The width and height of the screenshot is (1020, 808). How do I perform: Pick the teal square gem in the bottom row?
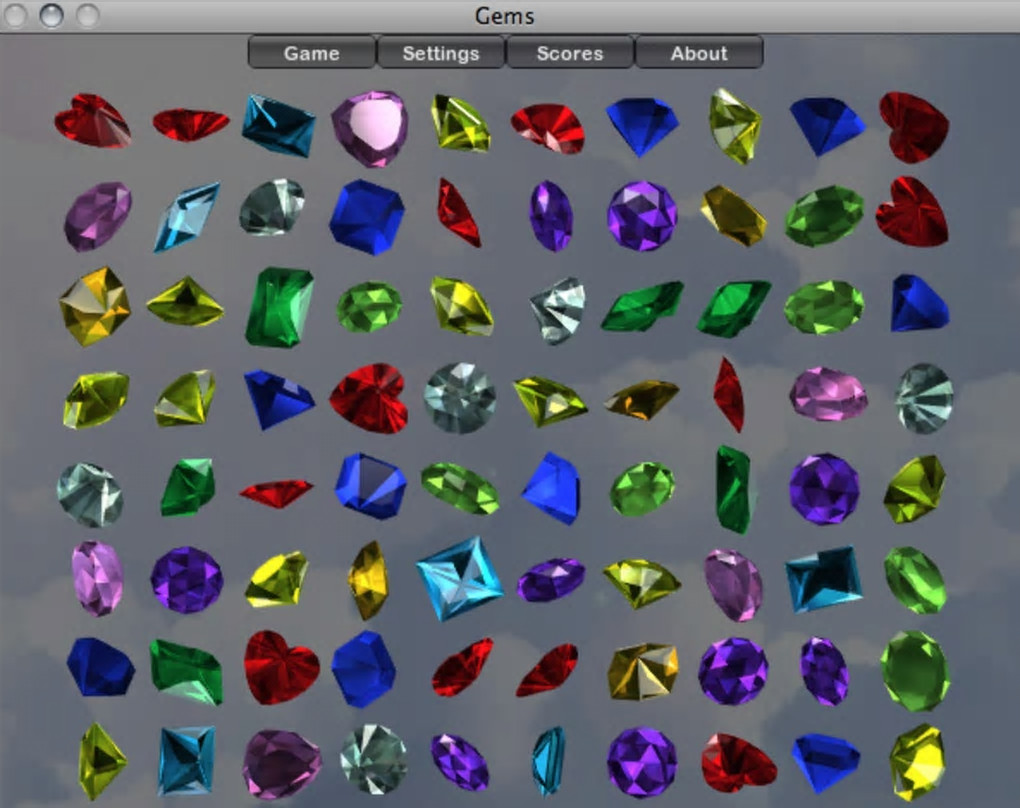[187, 761]
